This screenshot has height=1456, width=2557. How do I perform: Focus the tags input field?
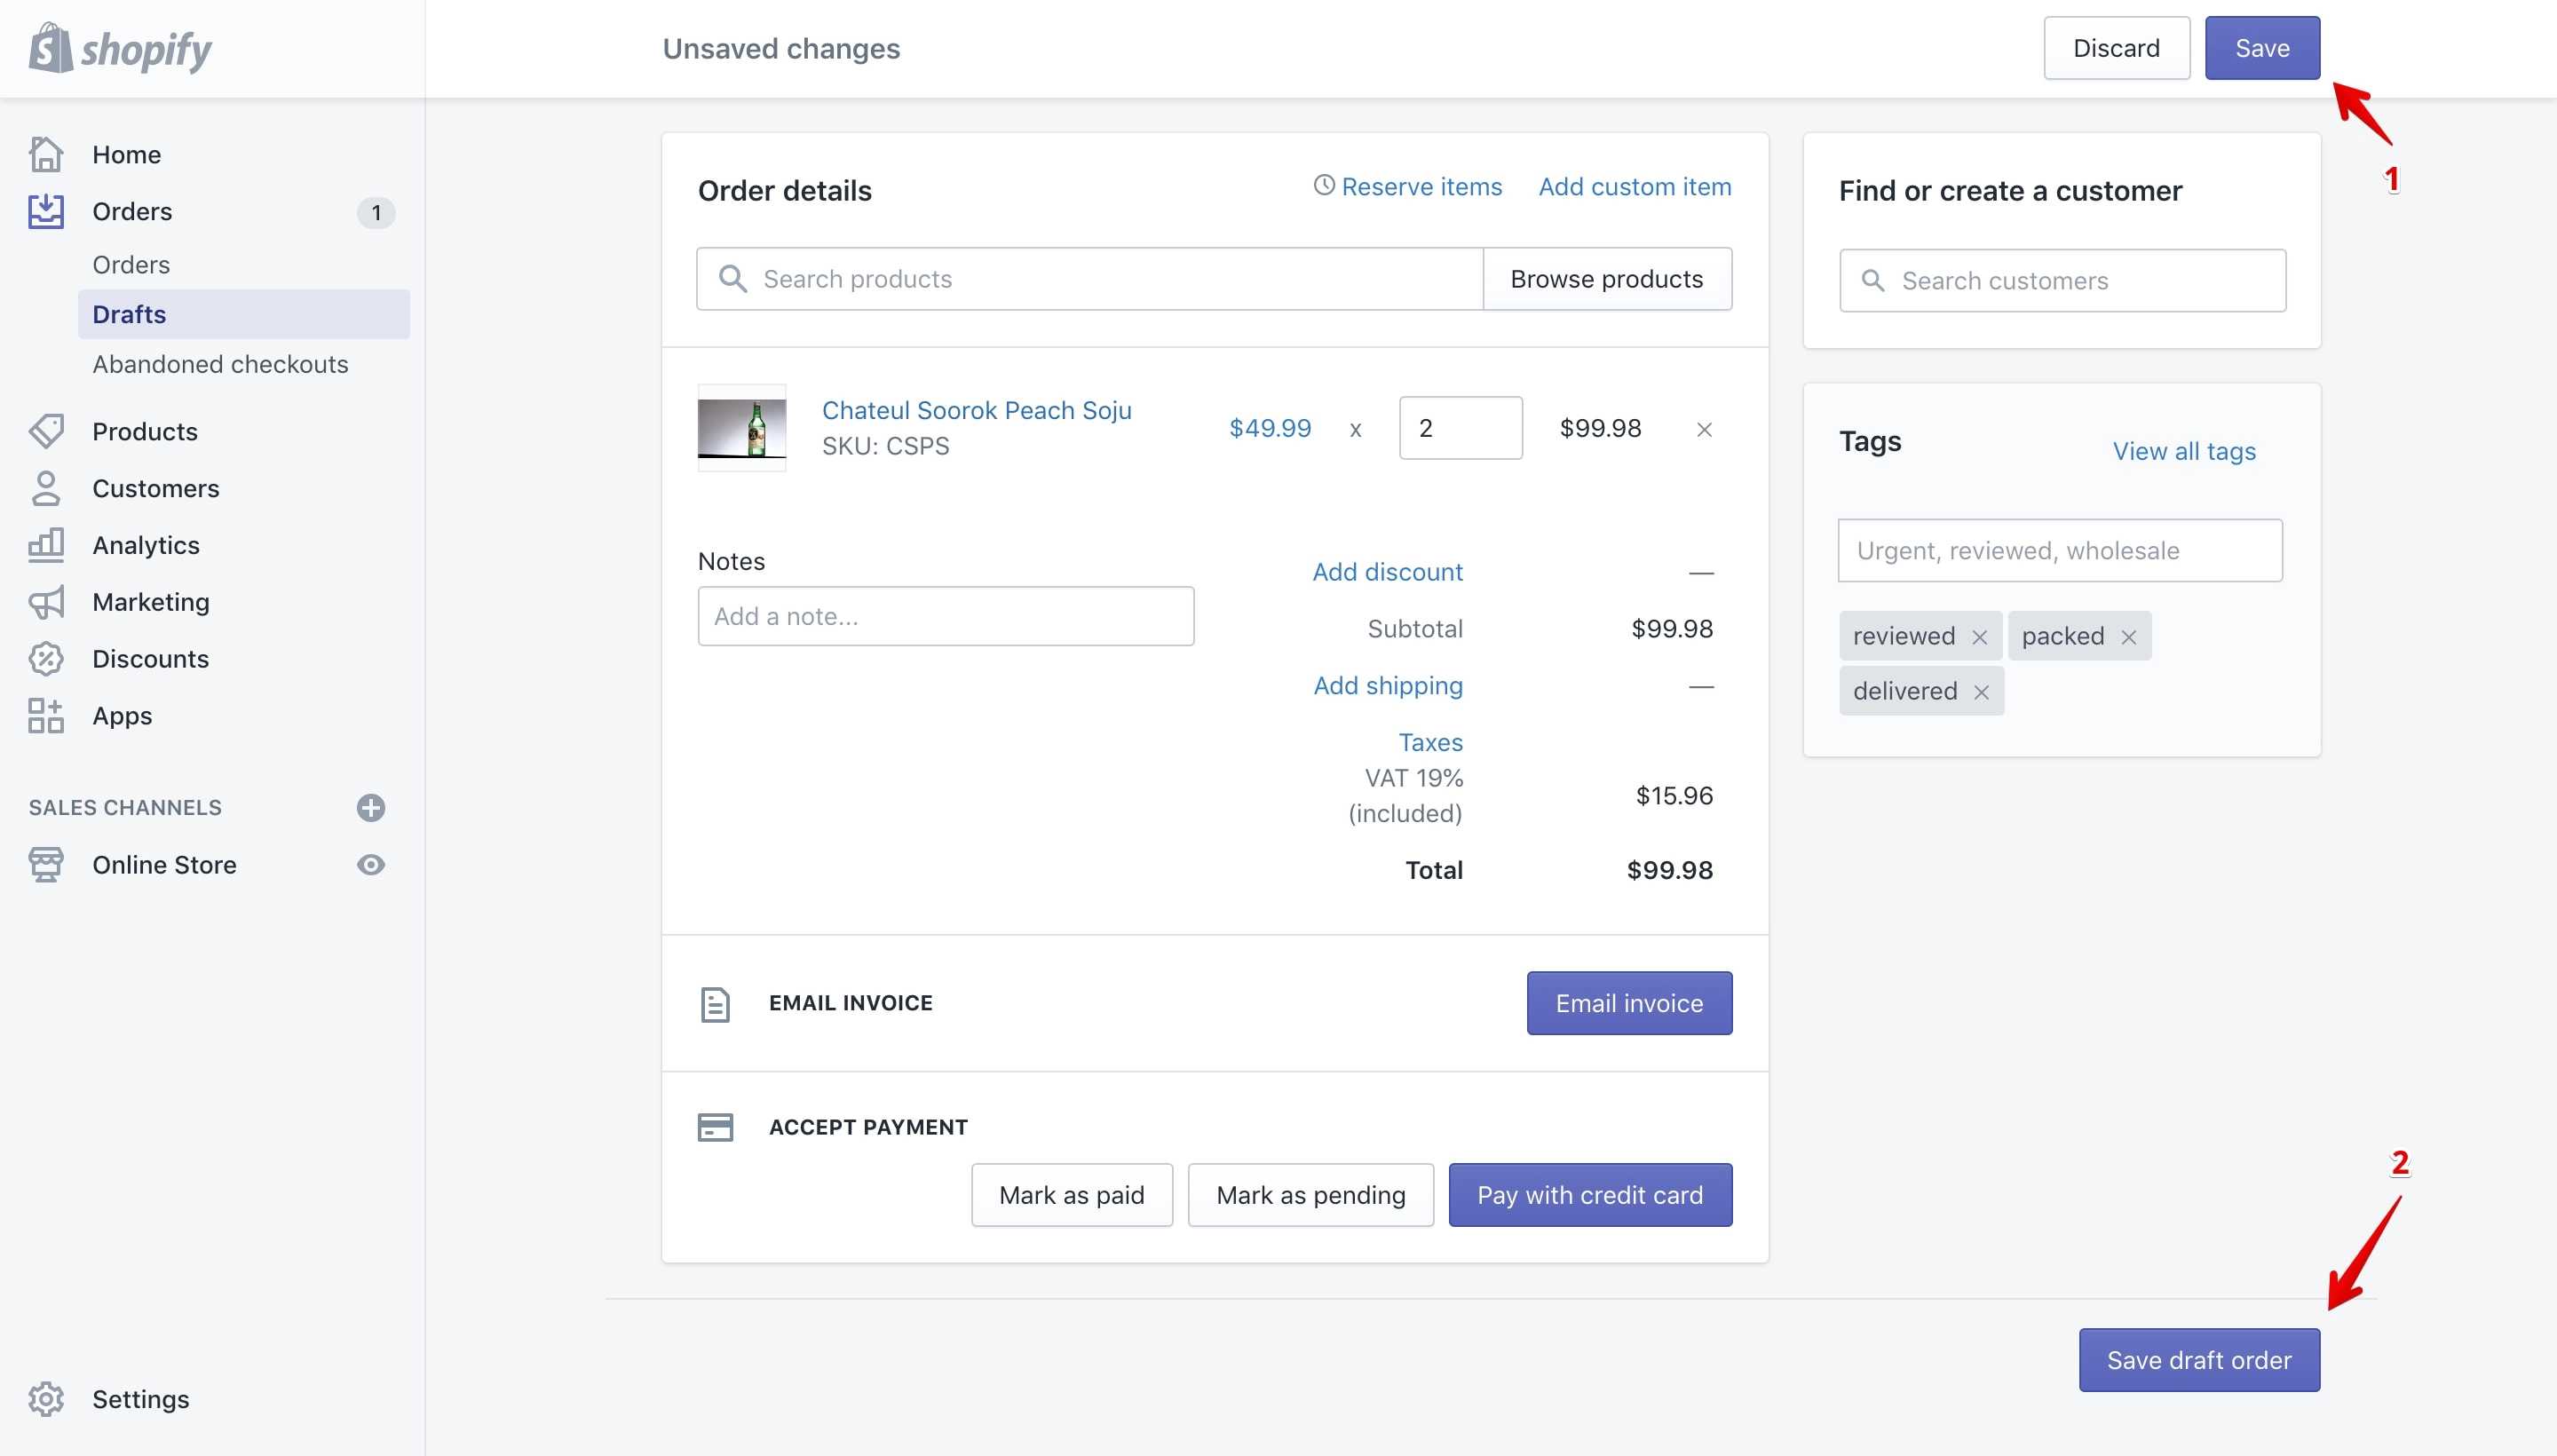click(x=2060, y=550)
